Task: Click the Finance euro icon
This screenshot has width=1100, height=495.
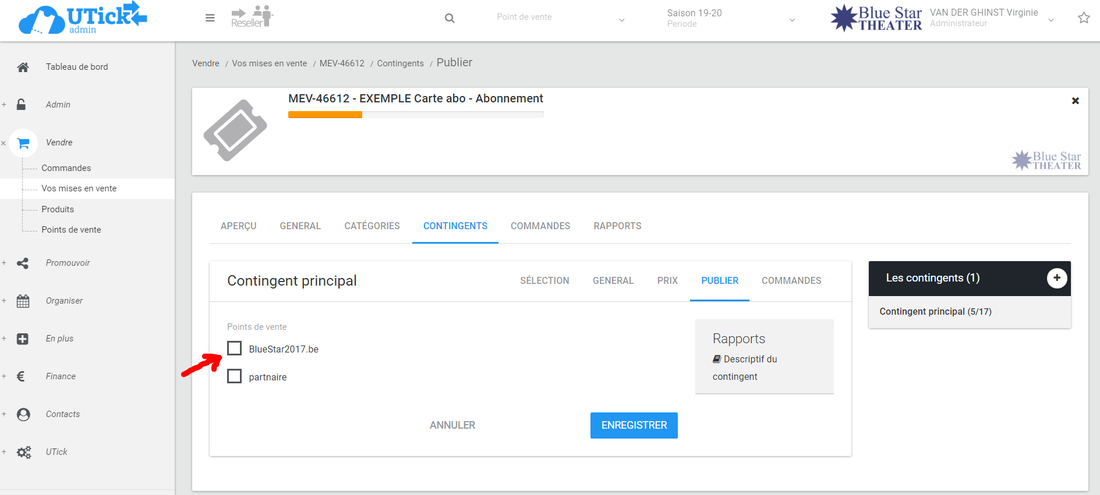Action: 23,377
